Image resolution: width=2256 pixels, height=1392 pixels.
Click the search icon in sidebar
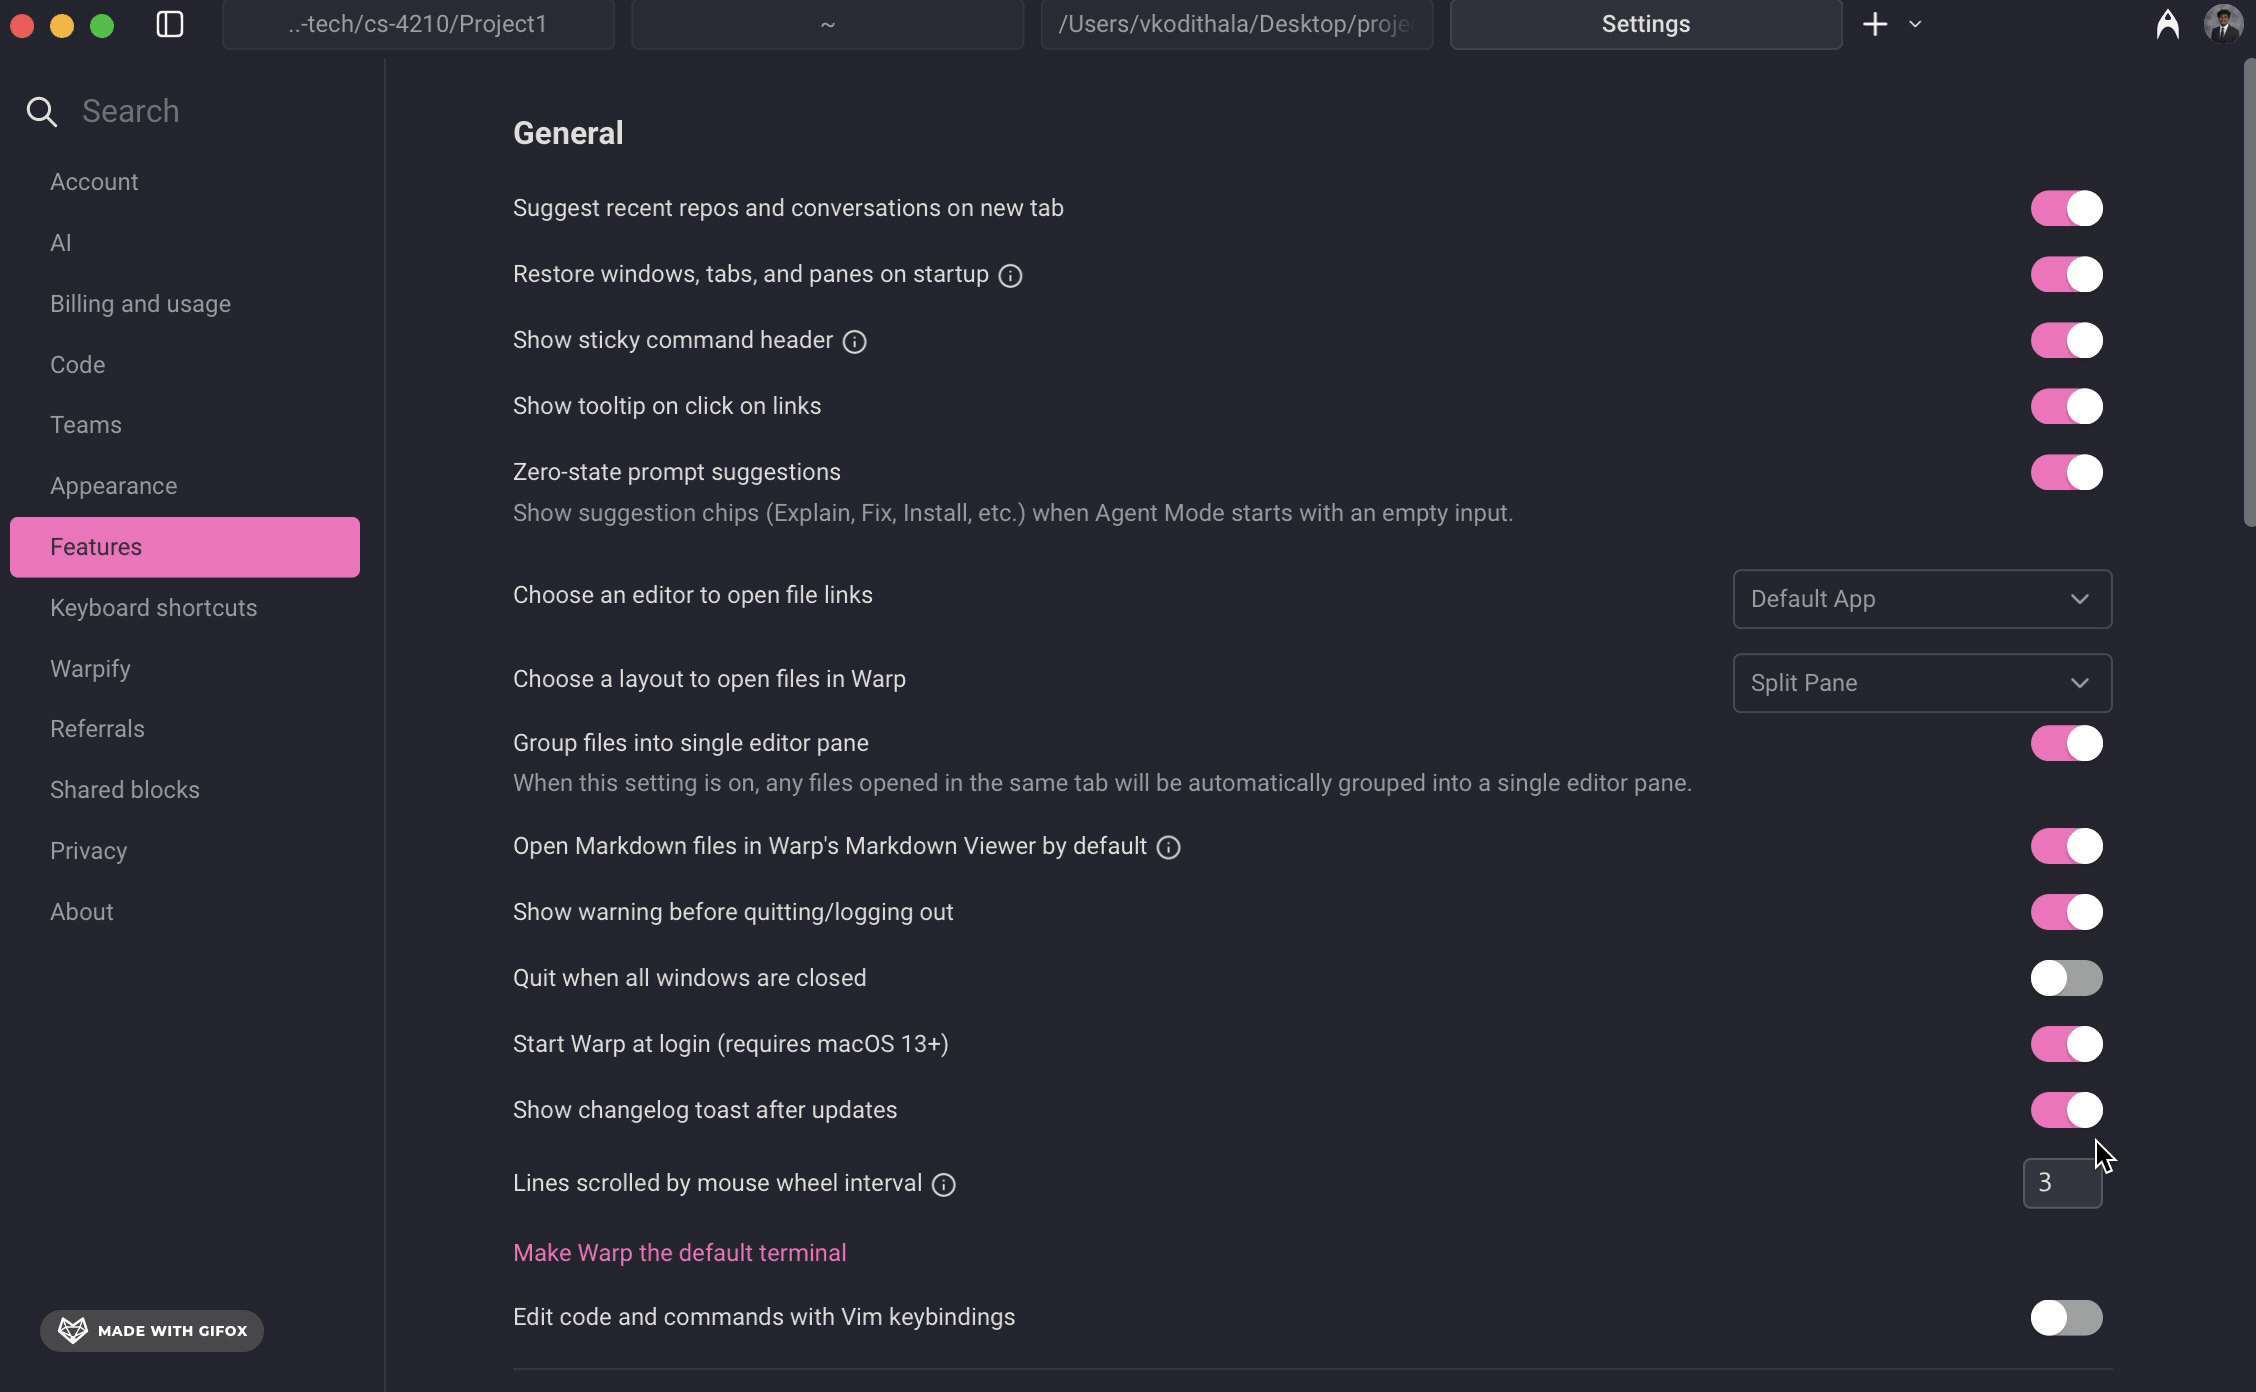[41, 111]
